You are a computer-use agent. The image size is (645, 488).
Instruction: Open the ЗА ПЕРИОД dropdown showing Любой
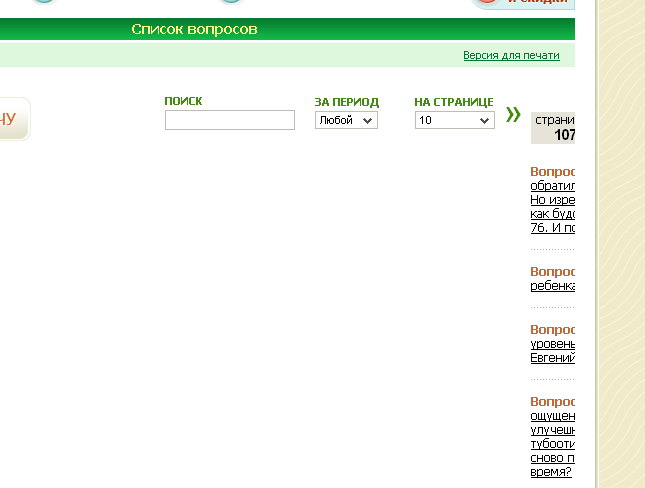(x=346, y=120)
